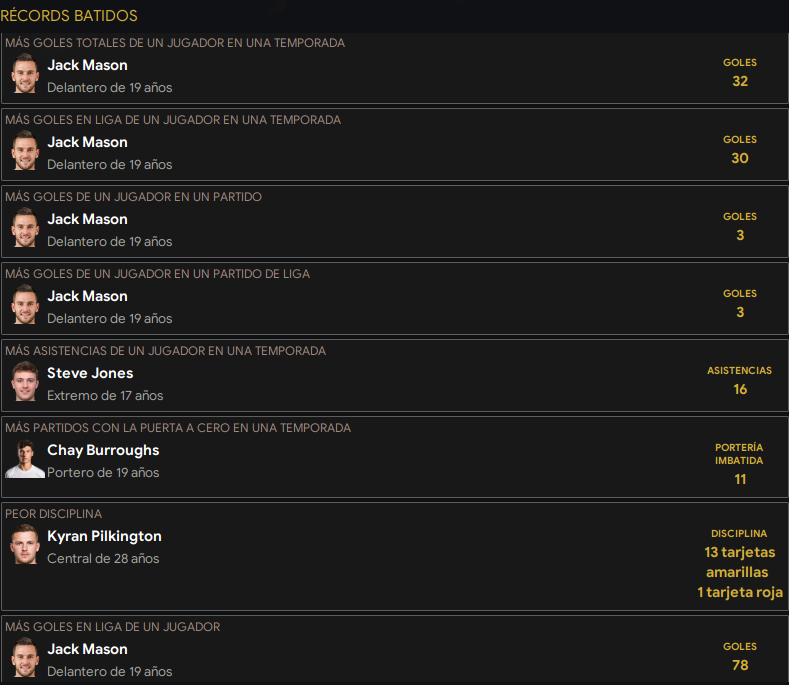789x685 pixels.
Task: Click the 'PEOR DISCIPLINA' record title
Action: click(53, 514)
